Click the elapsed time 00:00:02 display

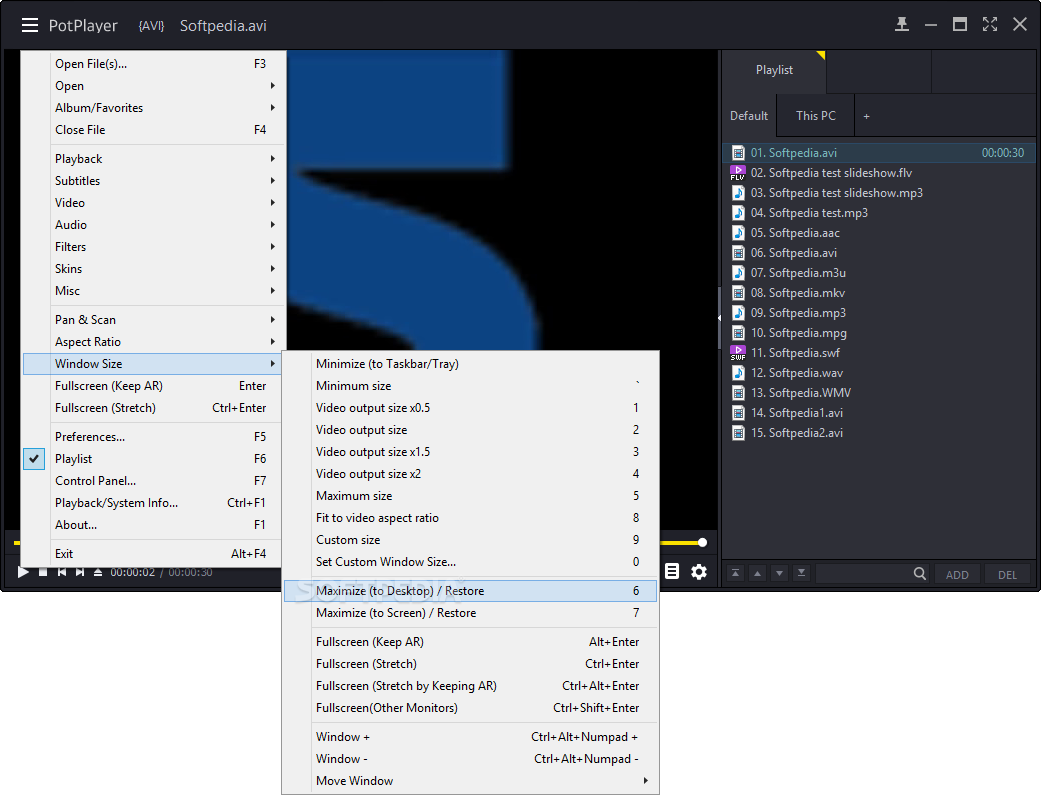(x=133, y=573)
